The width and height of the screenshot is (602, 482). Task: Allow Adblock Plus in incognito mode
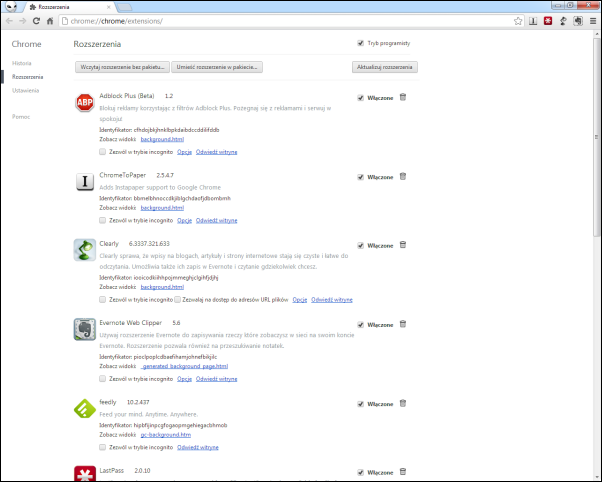click(x=103, y=152)
